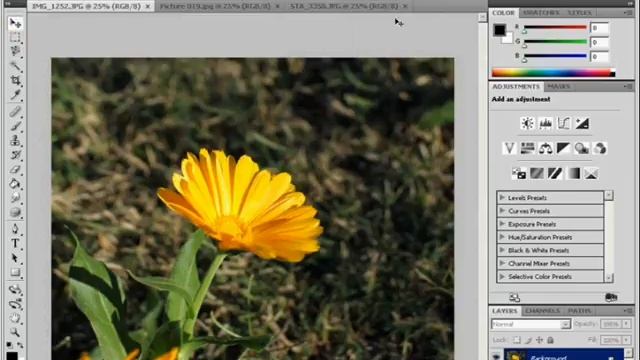The height and width of the screenshot is (360, 640).
Task: Add a Threshold adjustment layer
Action: [x=555, y=173]
